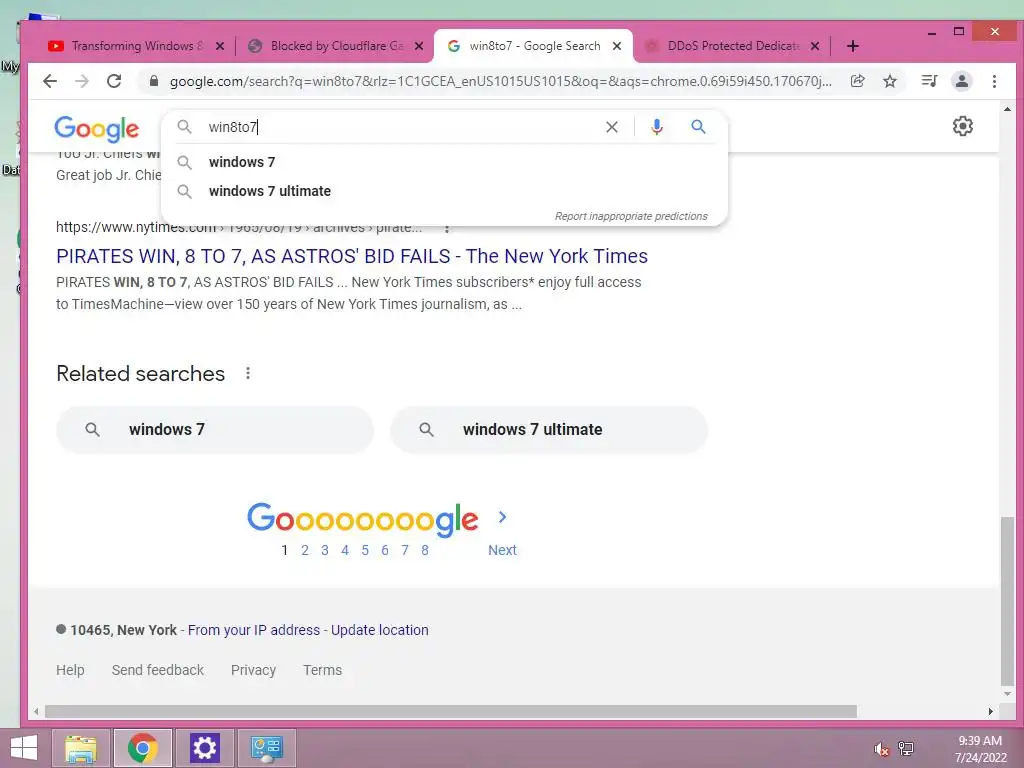
Task: Open the Terms footer link
Action: pyautogui.click(x=323, y=670)
